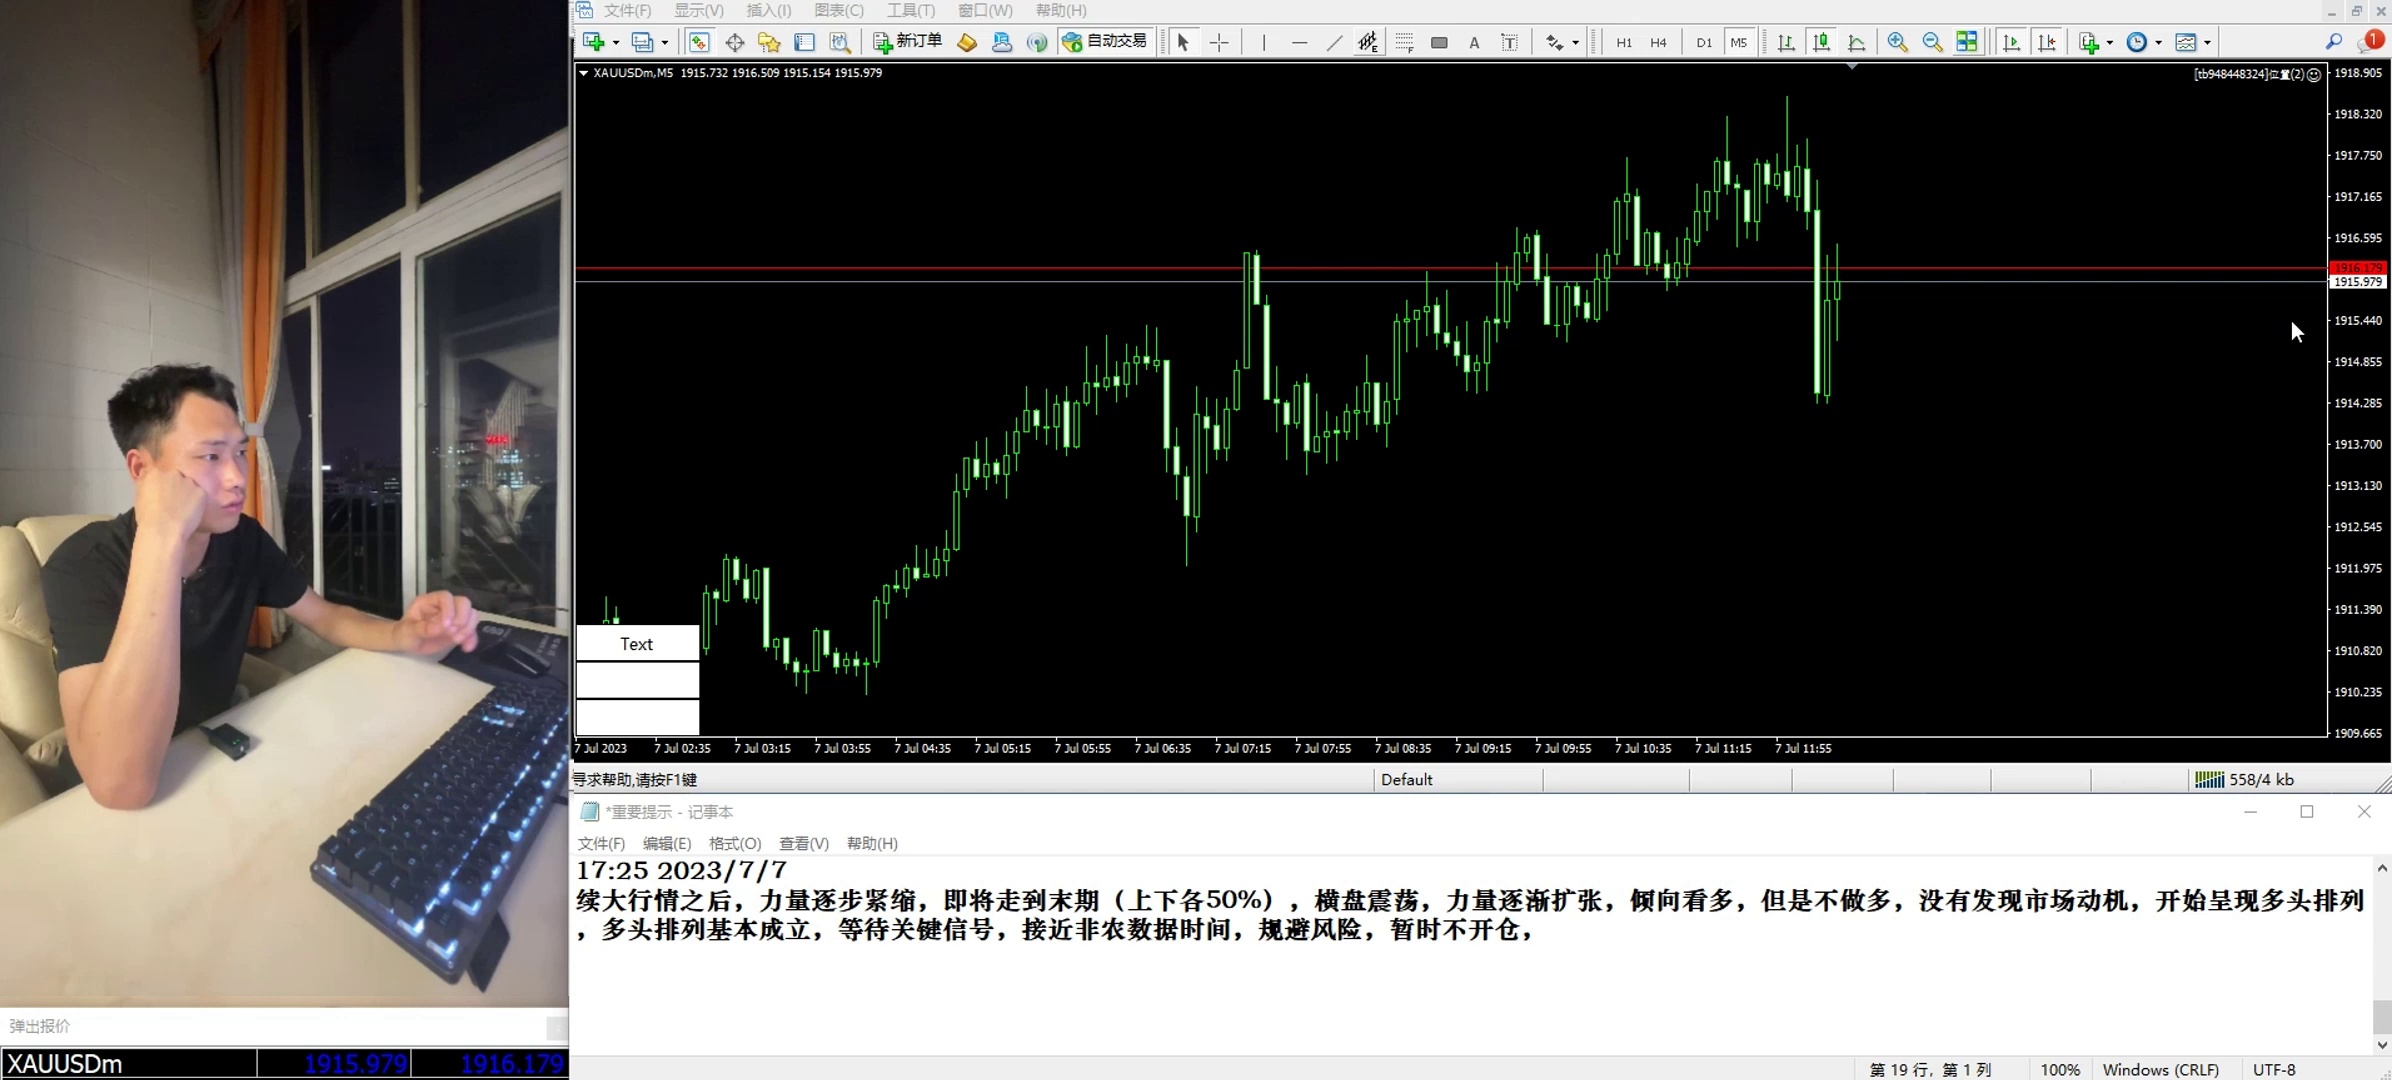Toggle the chart shift button

pos(2047,42)
